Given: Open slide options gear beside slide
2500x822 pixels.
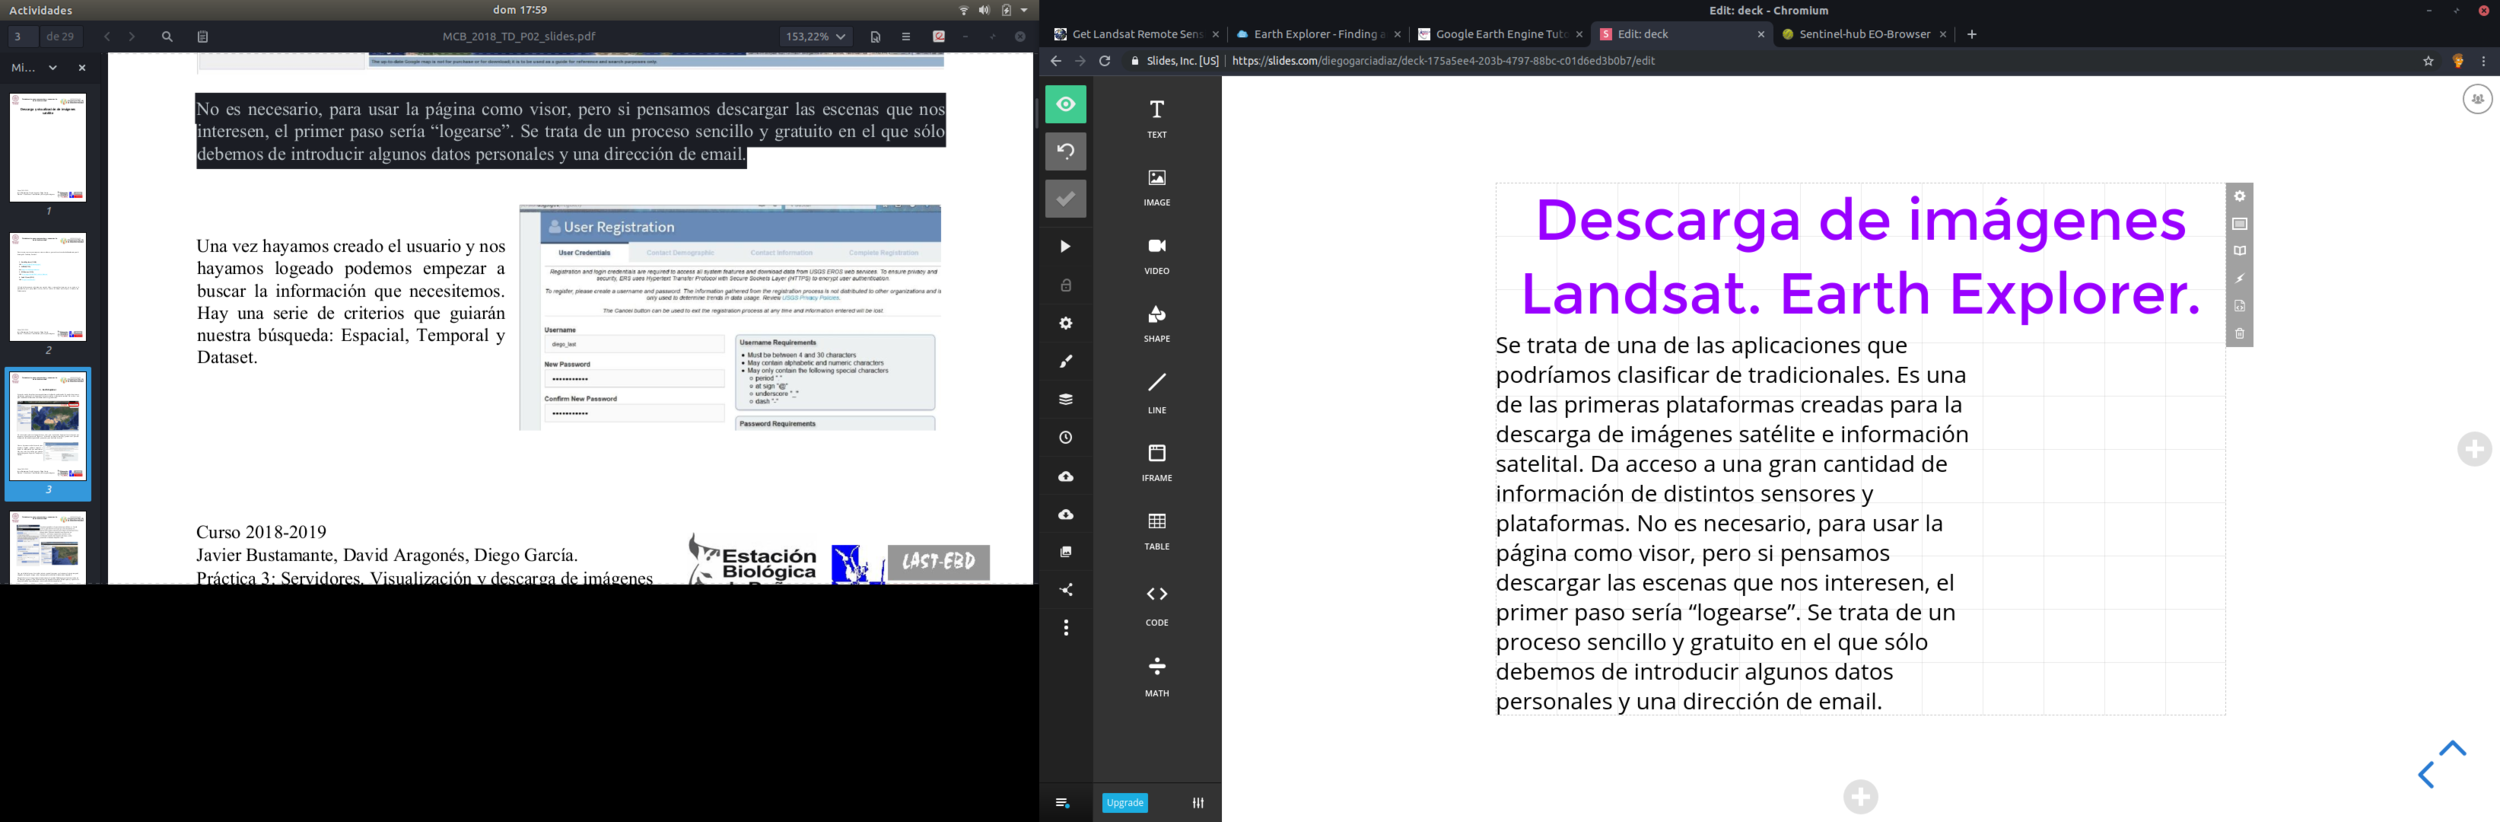Looking at the screenshot, I should 2240,197.
